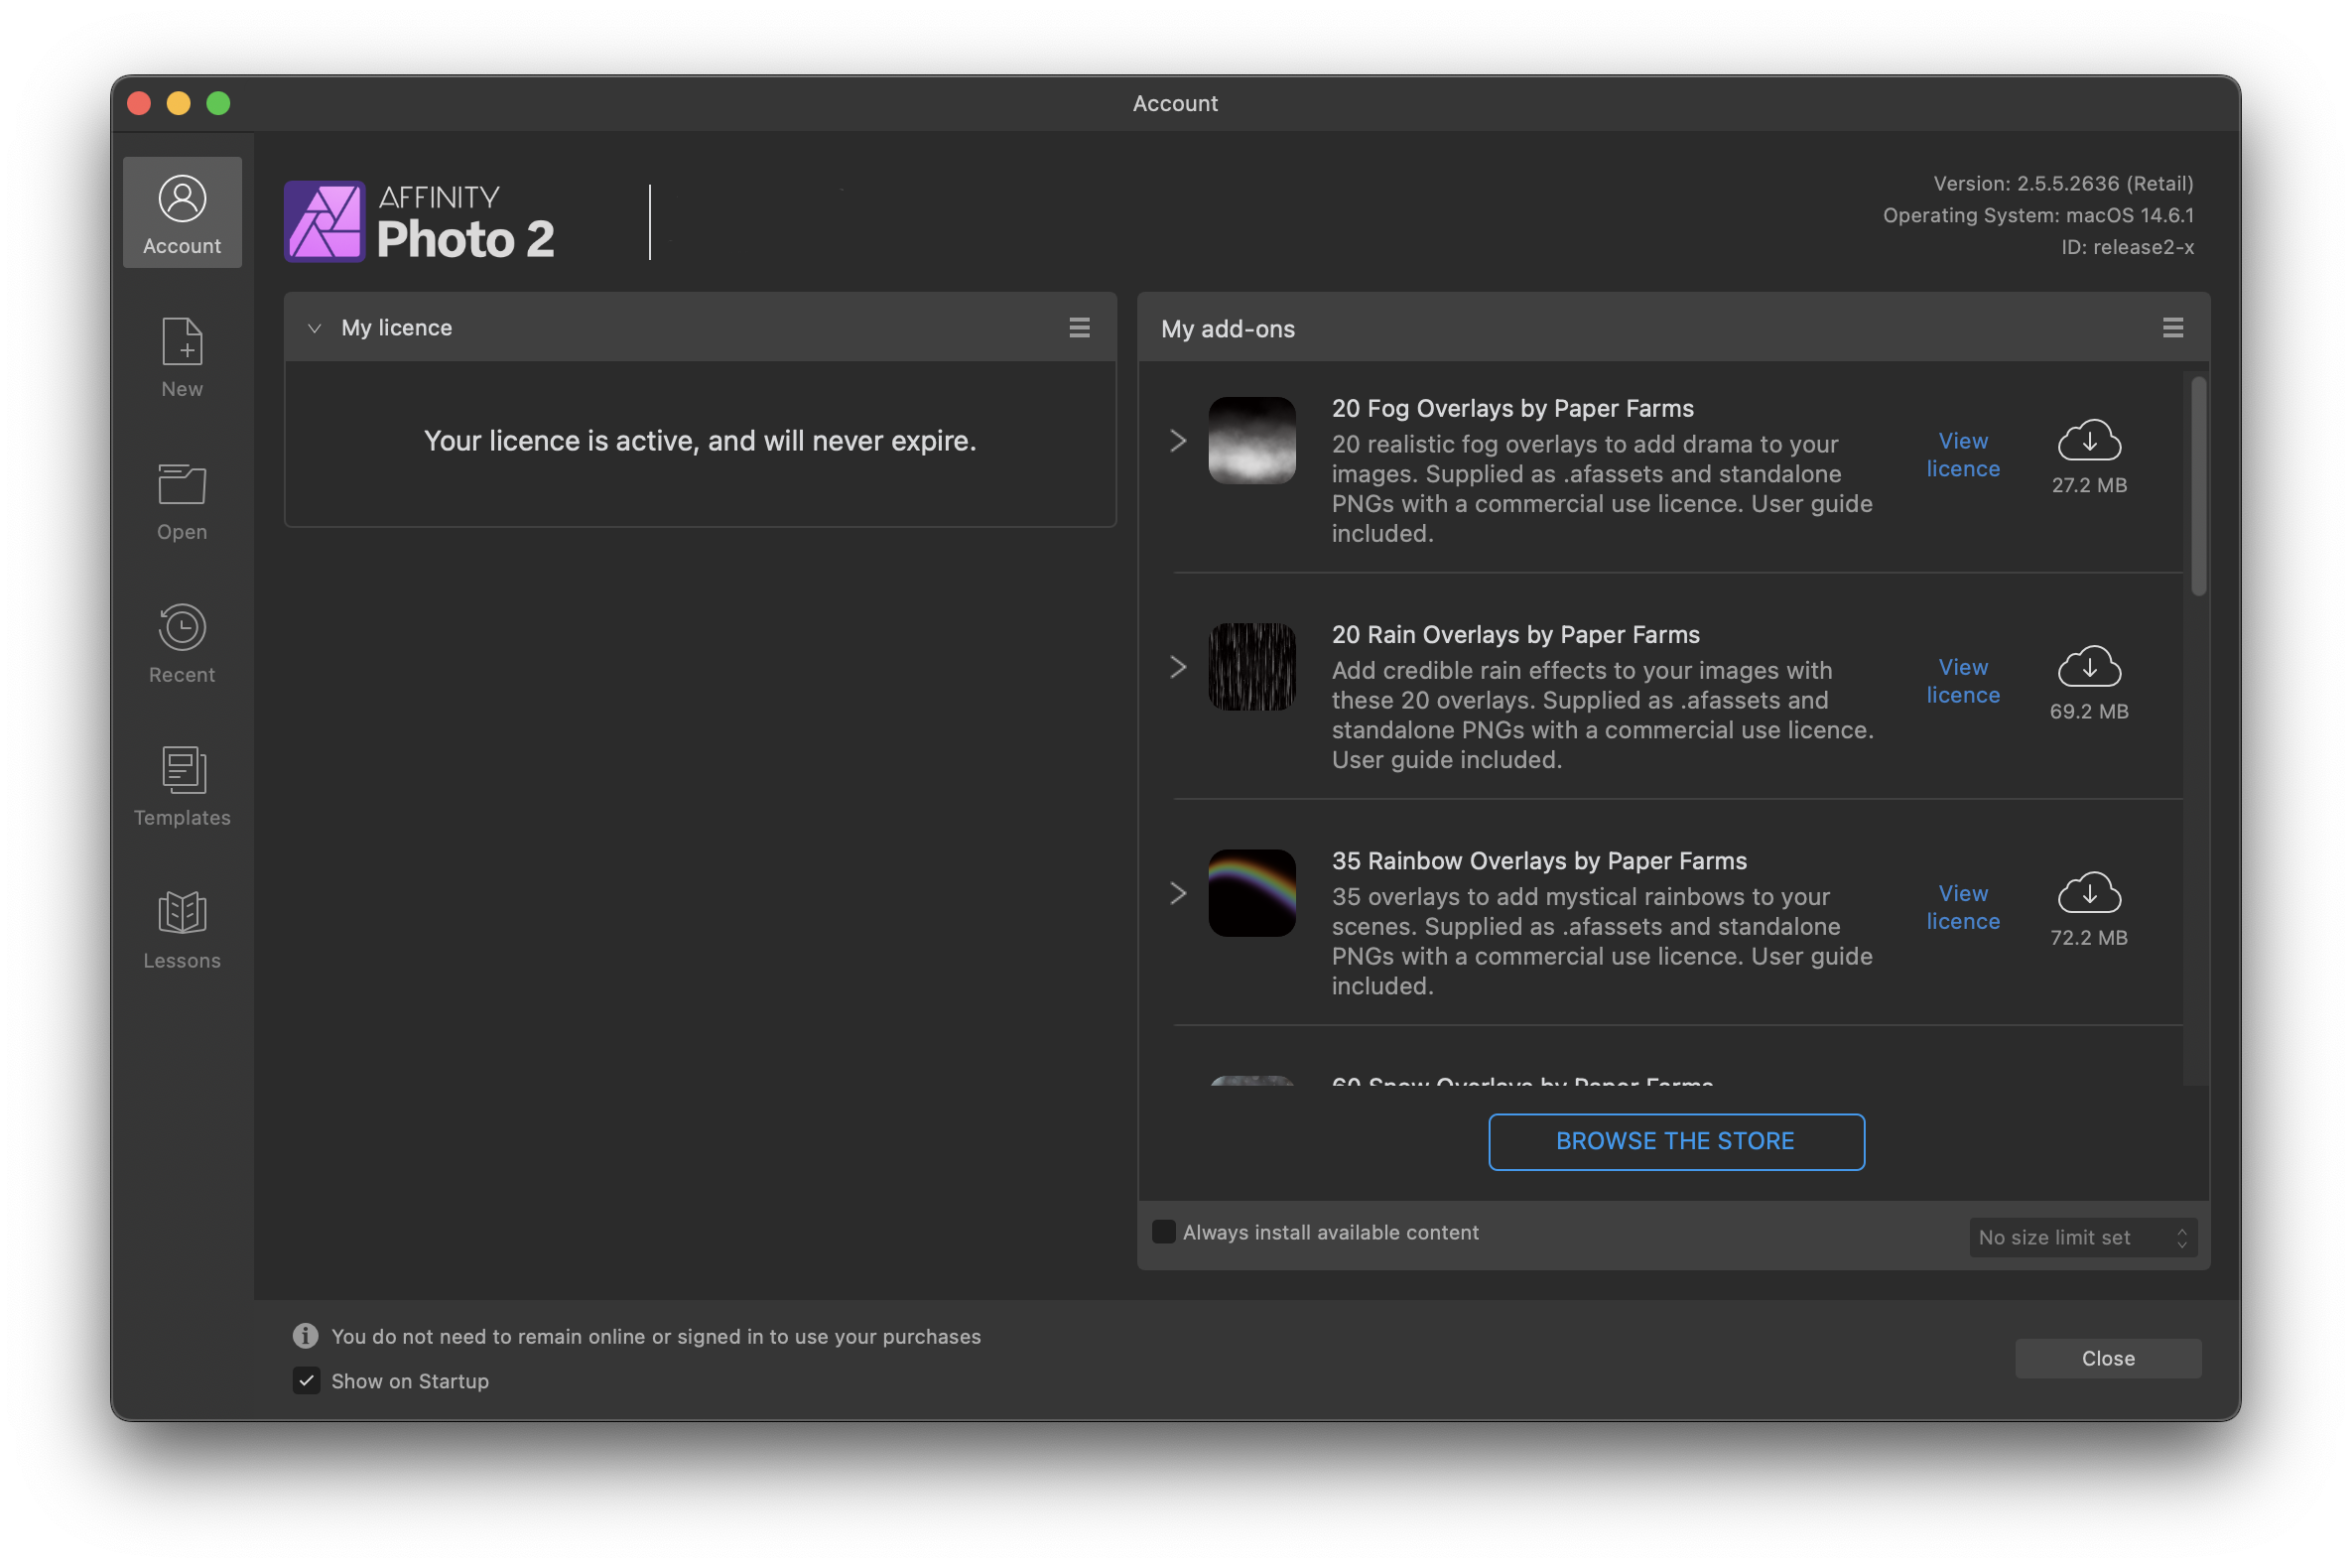2352x1568 pixels.
Task: Click the 27.2 MB size label
Action: [x=2089, y=485]
